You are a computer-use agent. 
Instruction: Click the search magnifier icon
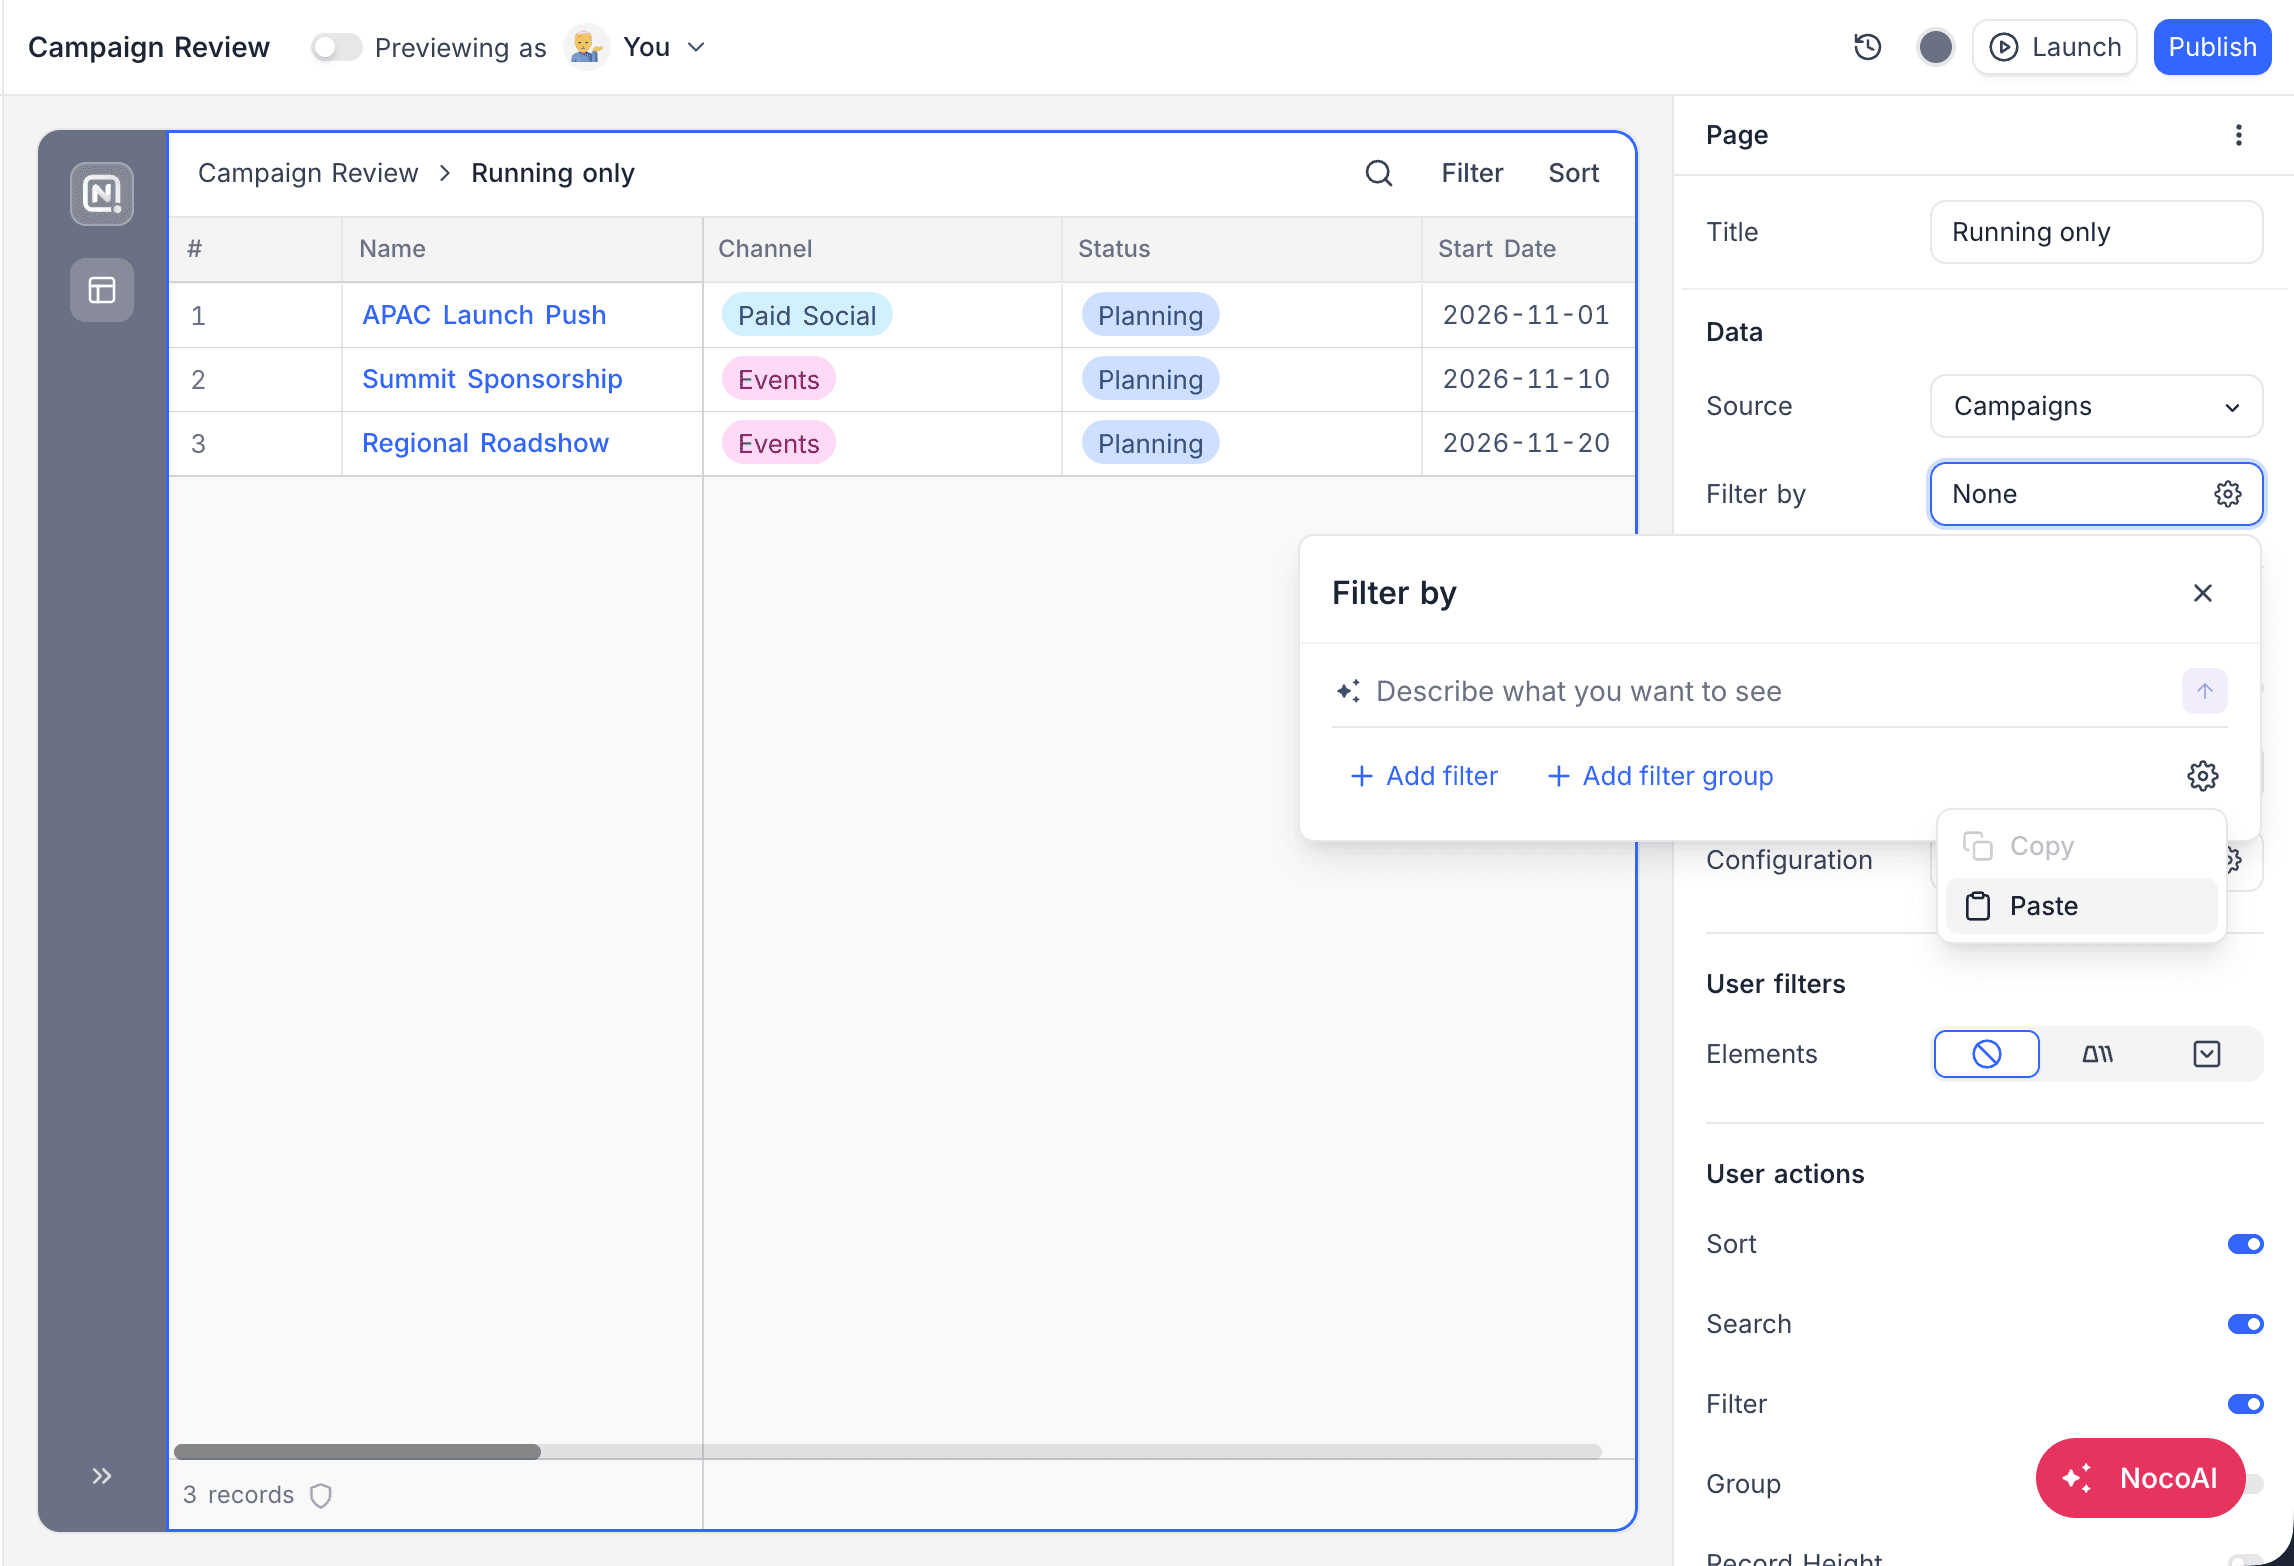[x=1379, y=173]
